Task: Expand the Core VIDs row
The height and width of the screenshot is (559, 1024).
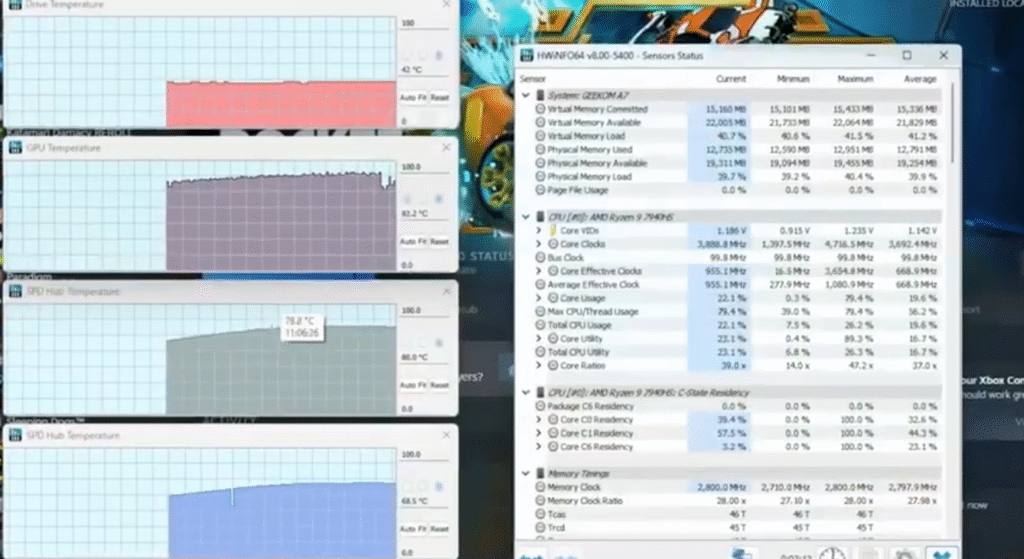Action: click(x=539, y=231)
